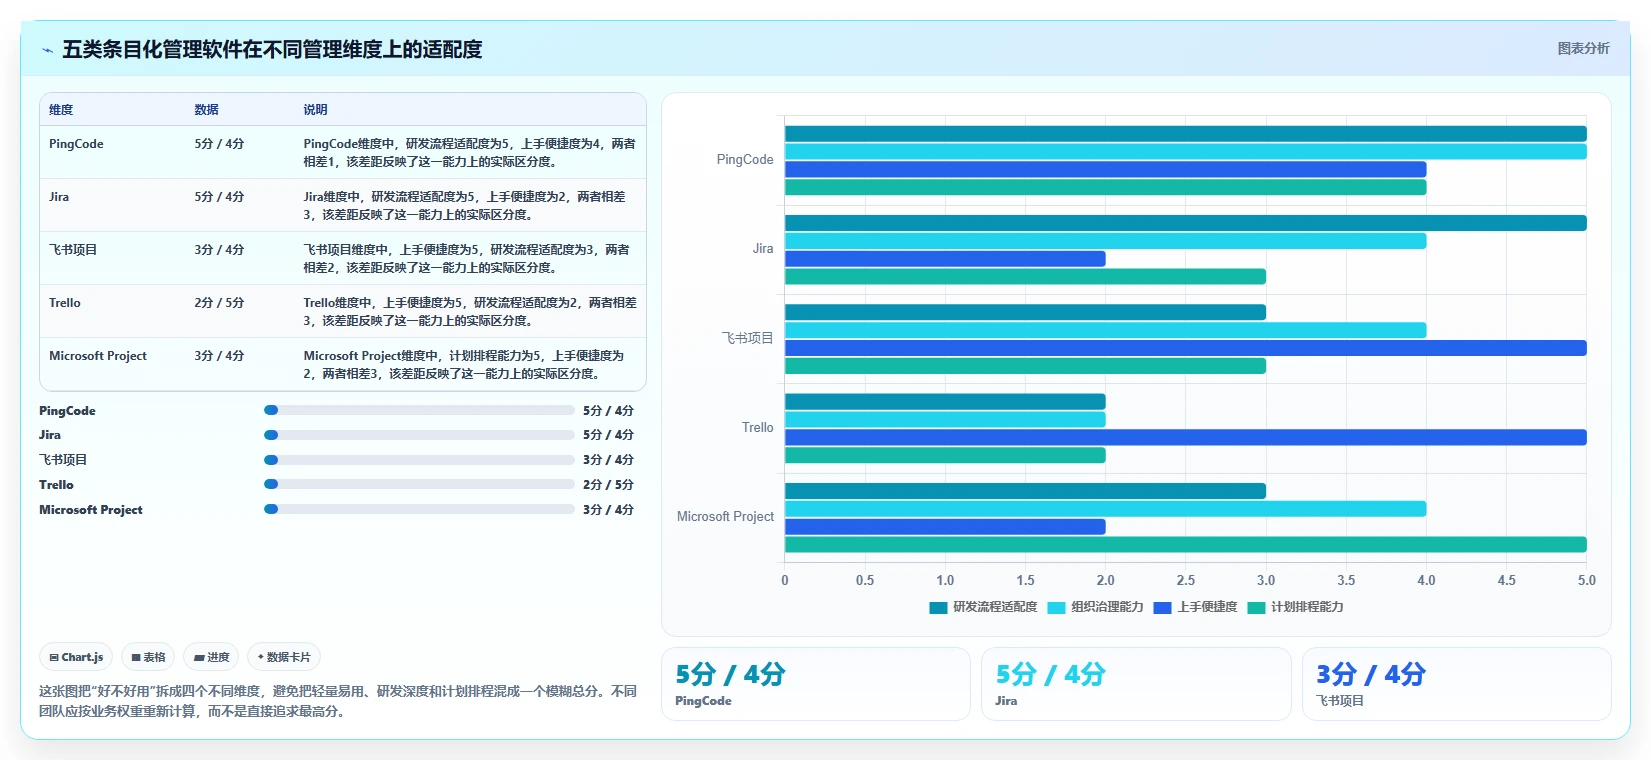This screenshot has width=1651, height=760.
Task: Click the 数据 column header
Action: (206, 110)
